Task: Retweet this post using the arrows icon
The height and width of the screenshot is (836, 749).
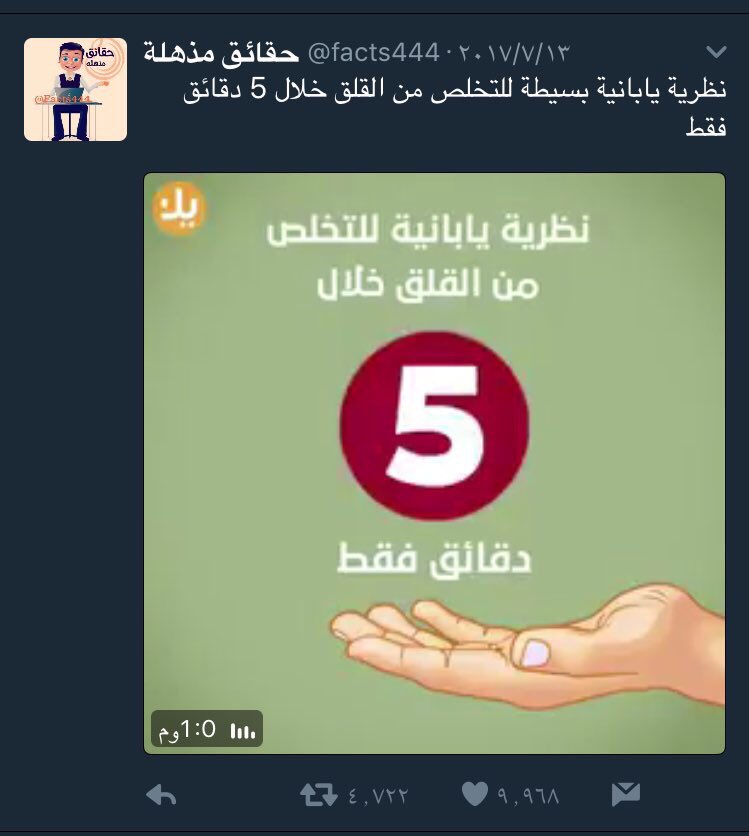Action: click(x=318, y=794)
